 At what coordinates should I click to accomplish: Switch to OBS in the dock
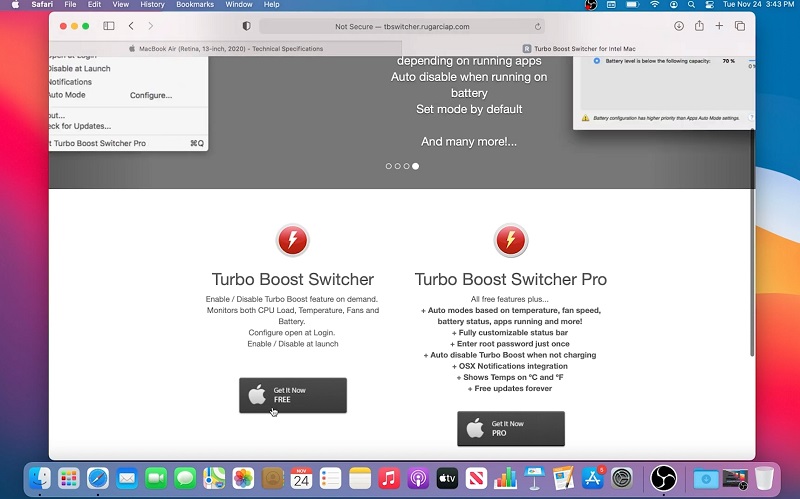pyautogui.click(x=663, y=479)
